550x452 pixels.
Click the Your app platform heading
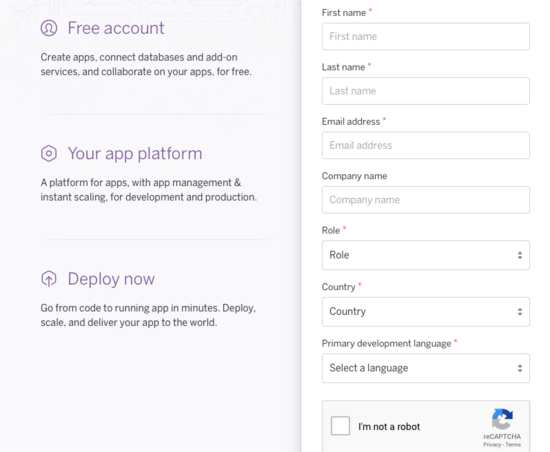click(x=135, y=154)
